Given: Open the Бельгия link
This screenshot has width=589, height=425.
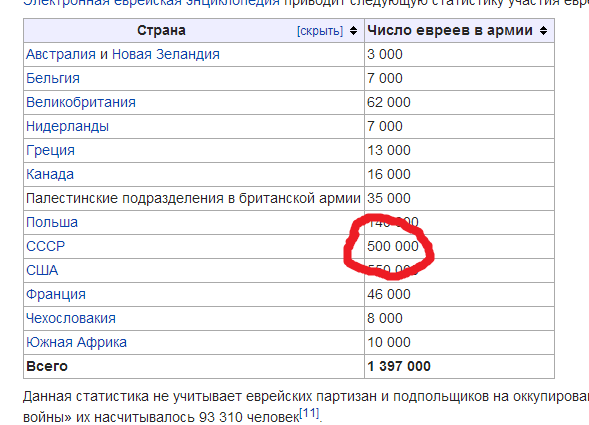Looking at the screenshot, I should click(x=53, y=79).
